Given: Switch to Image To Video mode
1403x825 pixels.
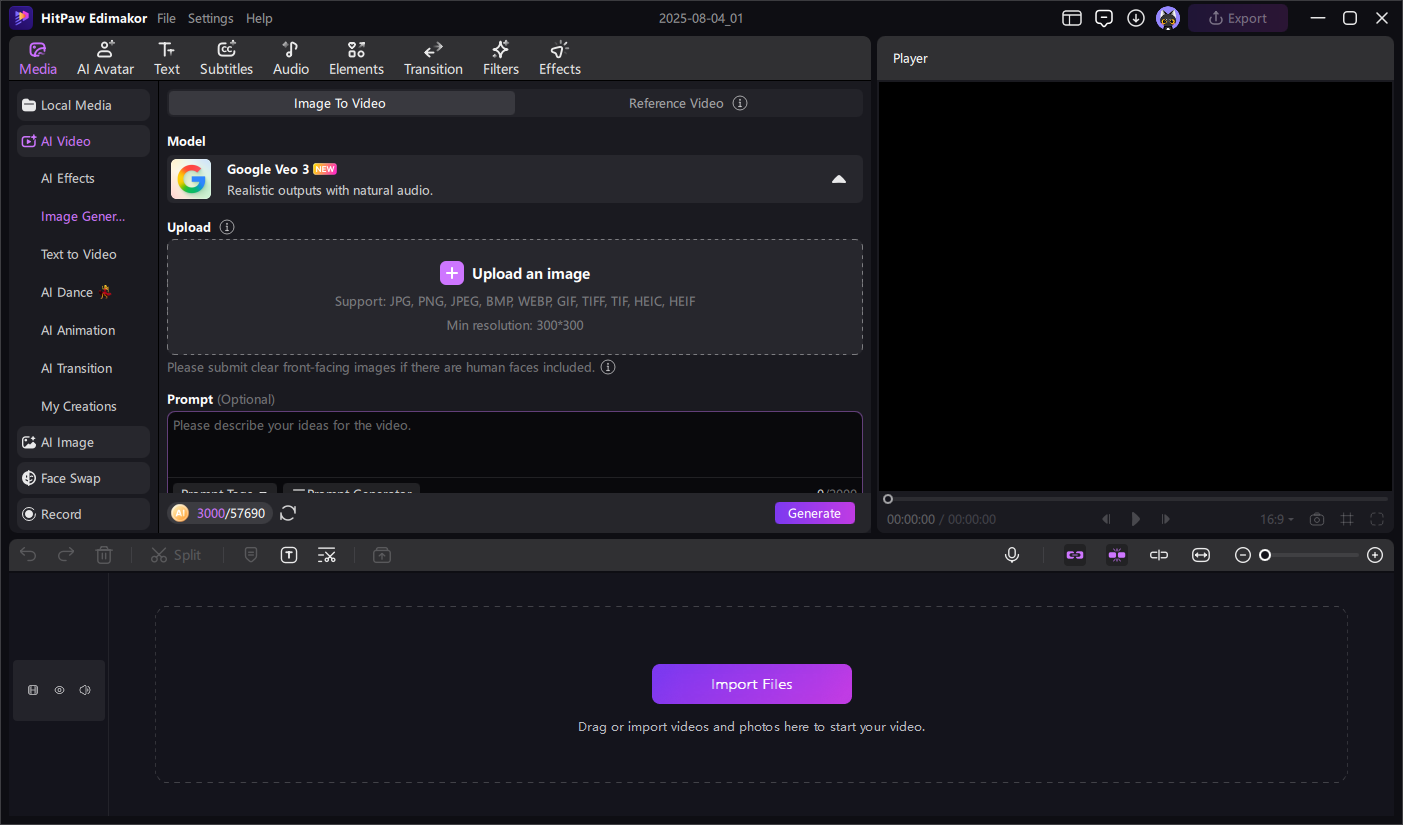Looking at the screenshot, I should (x=340, y=103).
